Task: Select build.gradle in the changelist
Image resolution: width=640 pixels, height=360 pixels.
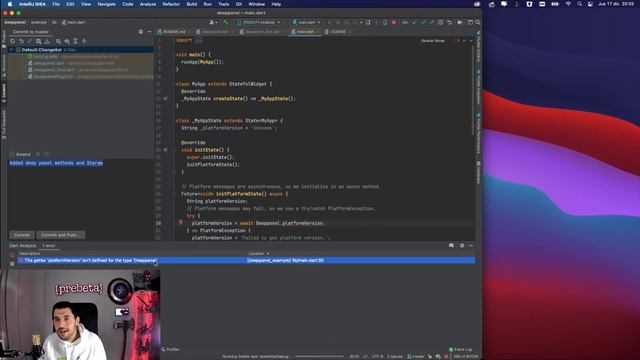Action: 46,56
